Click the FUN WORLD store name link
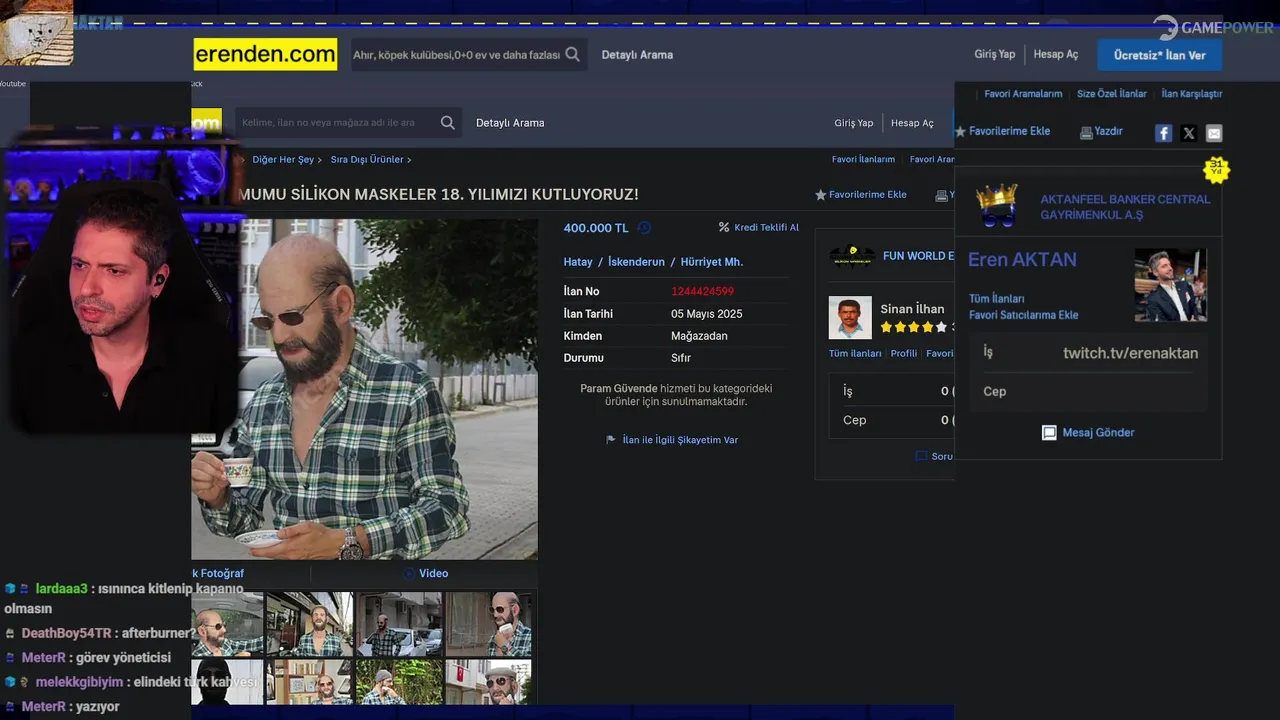 pos(918,256)
